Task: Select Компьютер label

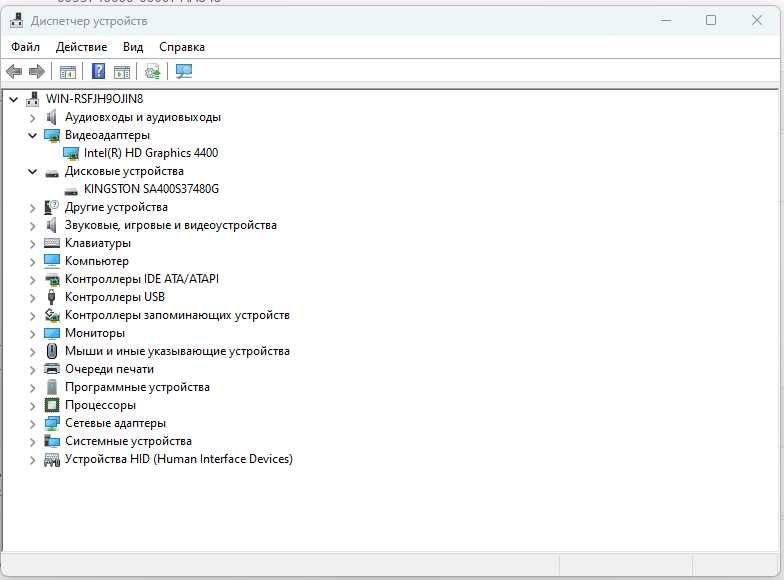Action: click(96, 261)
